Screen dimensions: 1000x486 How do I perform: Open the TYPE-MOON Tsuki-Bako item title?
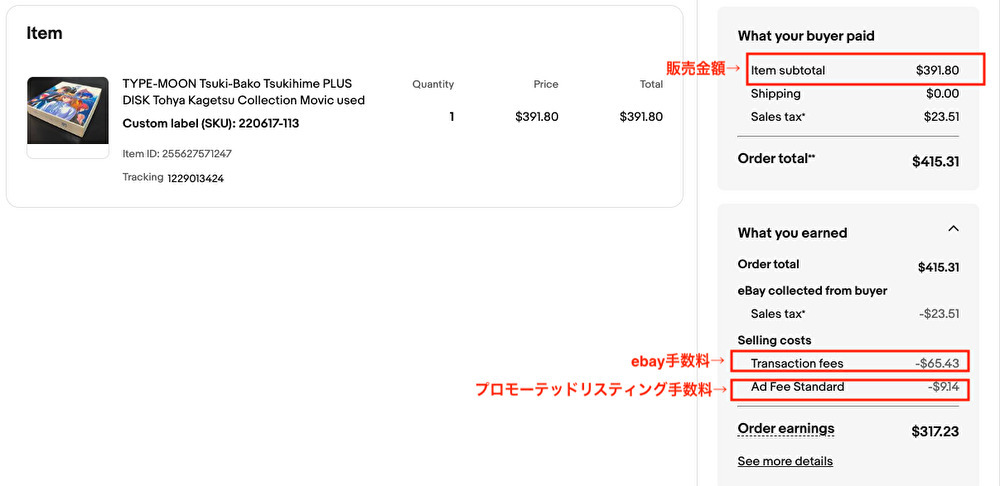coord(243,92)
